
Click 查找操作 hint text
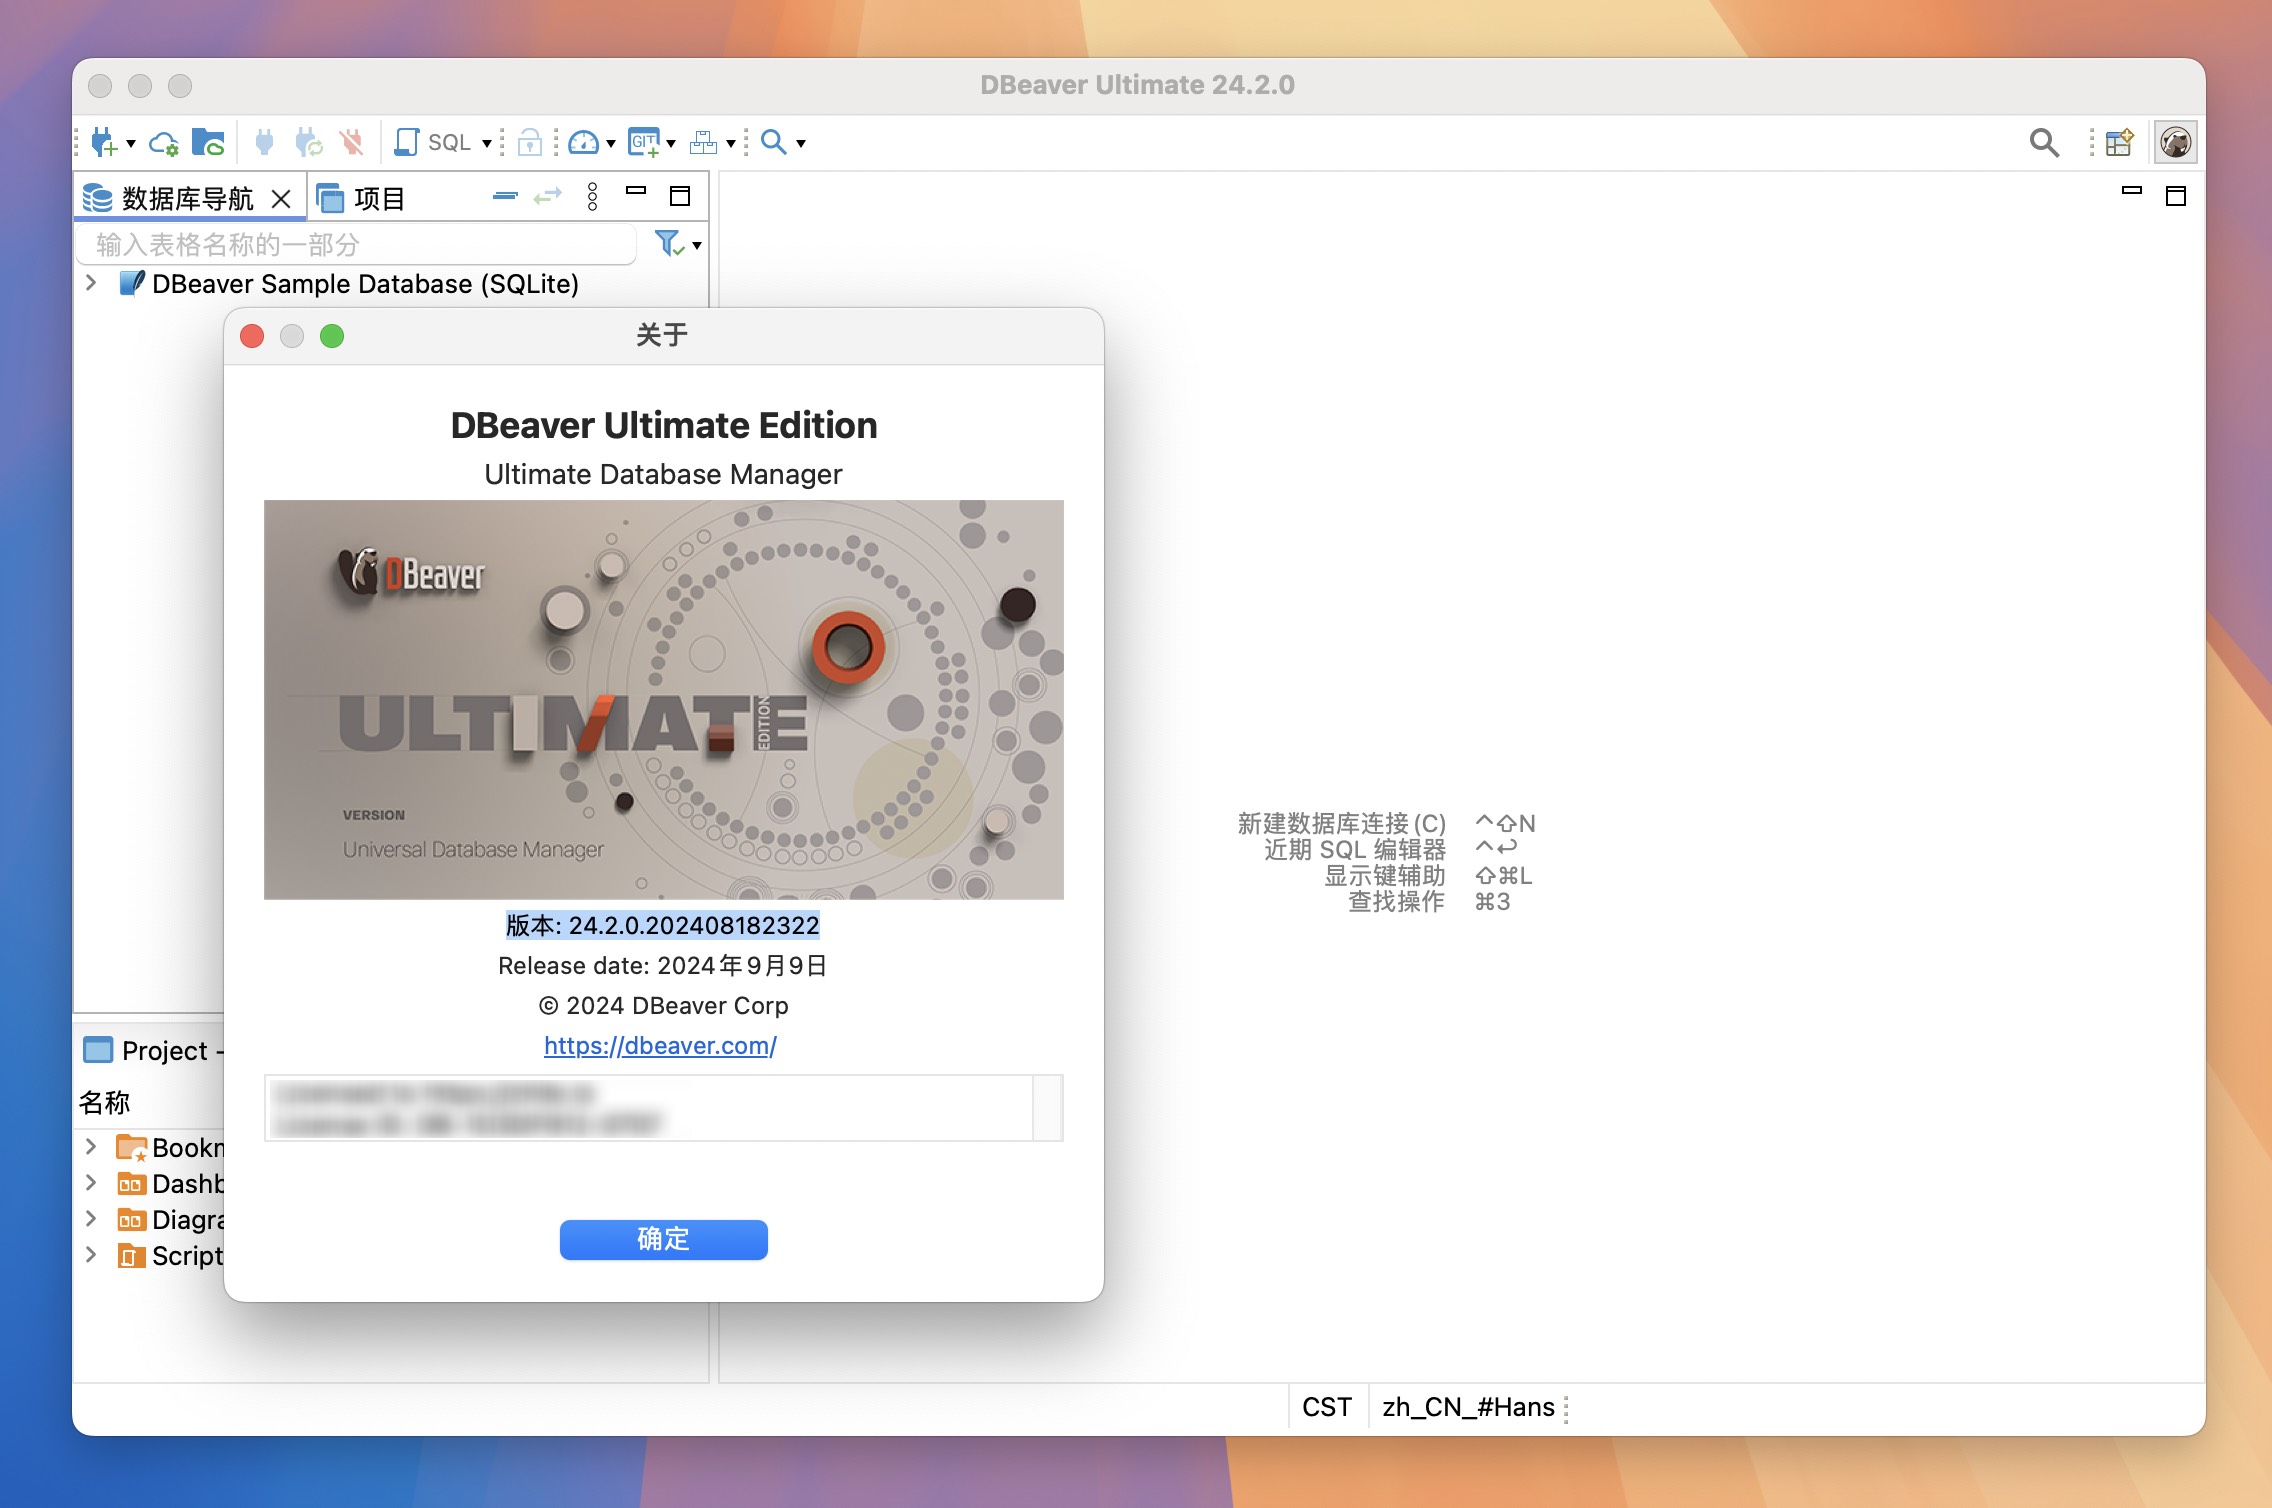click(x=1396, y=902)
